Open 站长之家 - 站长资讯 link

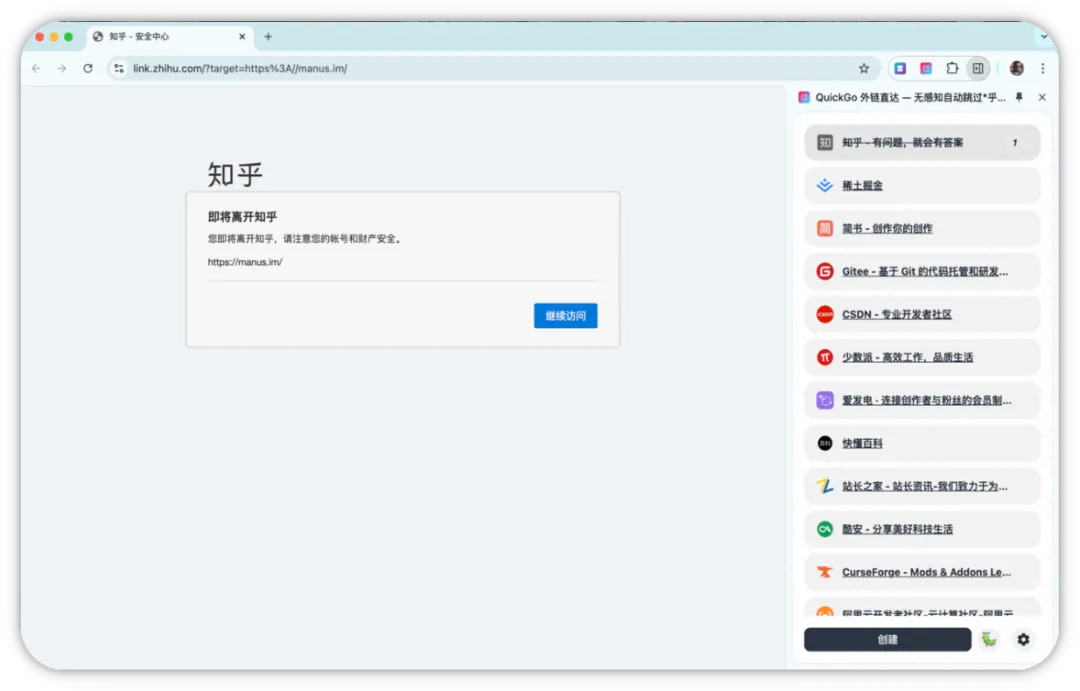tap(925, 486)
